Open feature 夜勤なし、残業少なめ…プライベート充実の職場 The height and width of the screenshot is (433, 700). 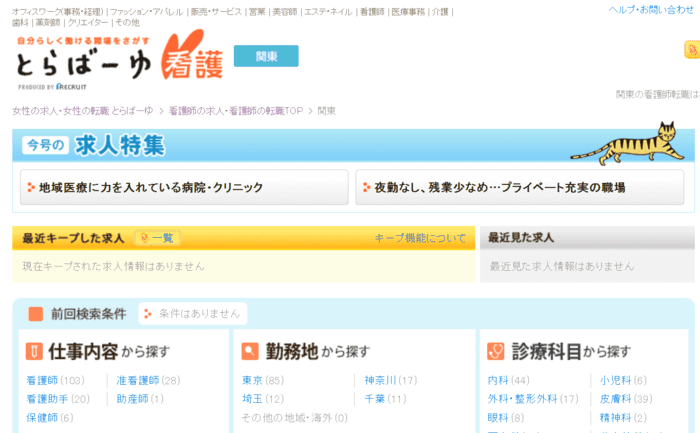click(x=520, y=187)
